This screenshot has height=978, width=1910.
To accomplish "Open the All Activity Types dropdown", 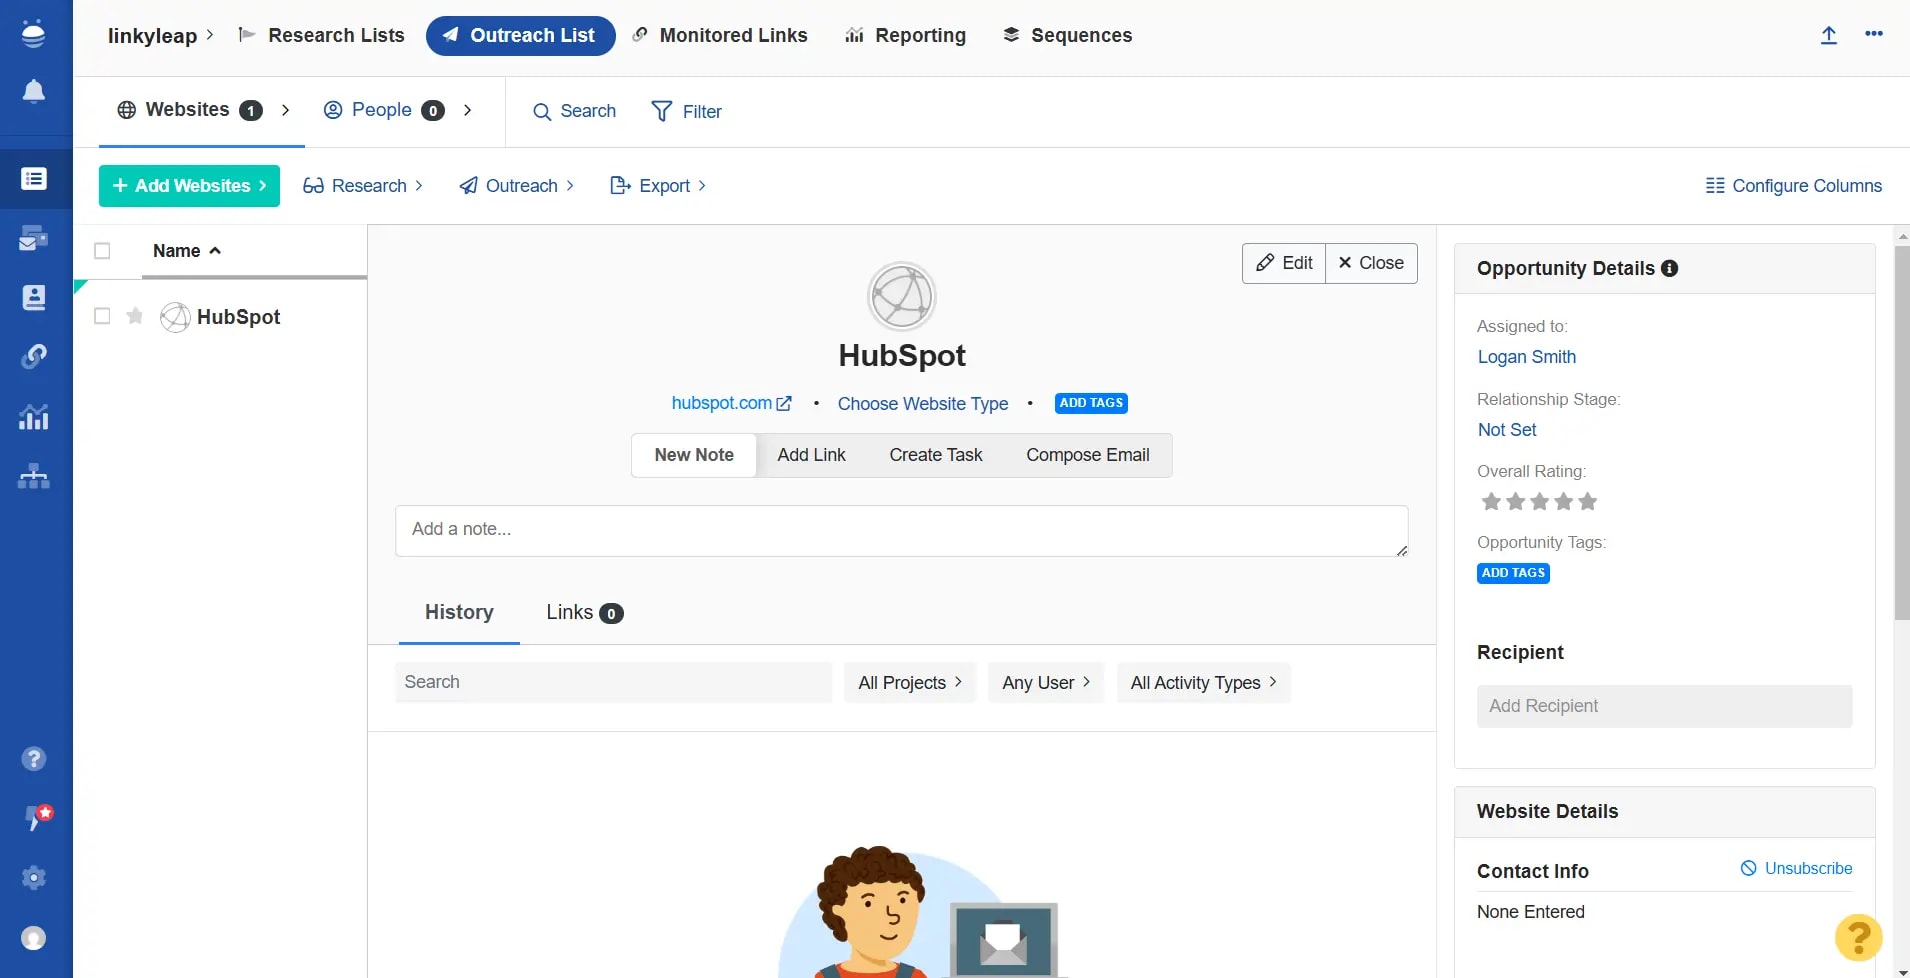I will 1203,682.
